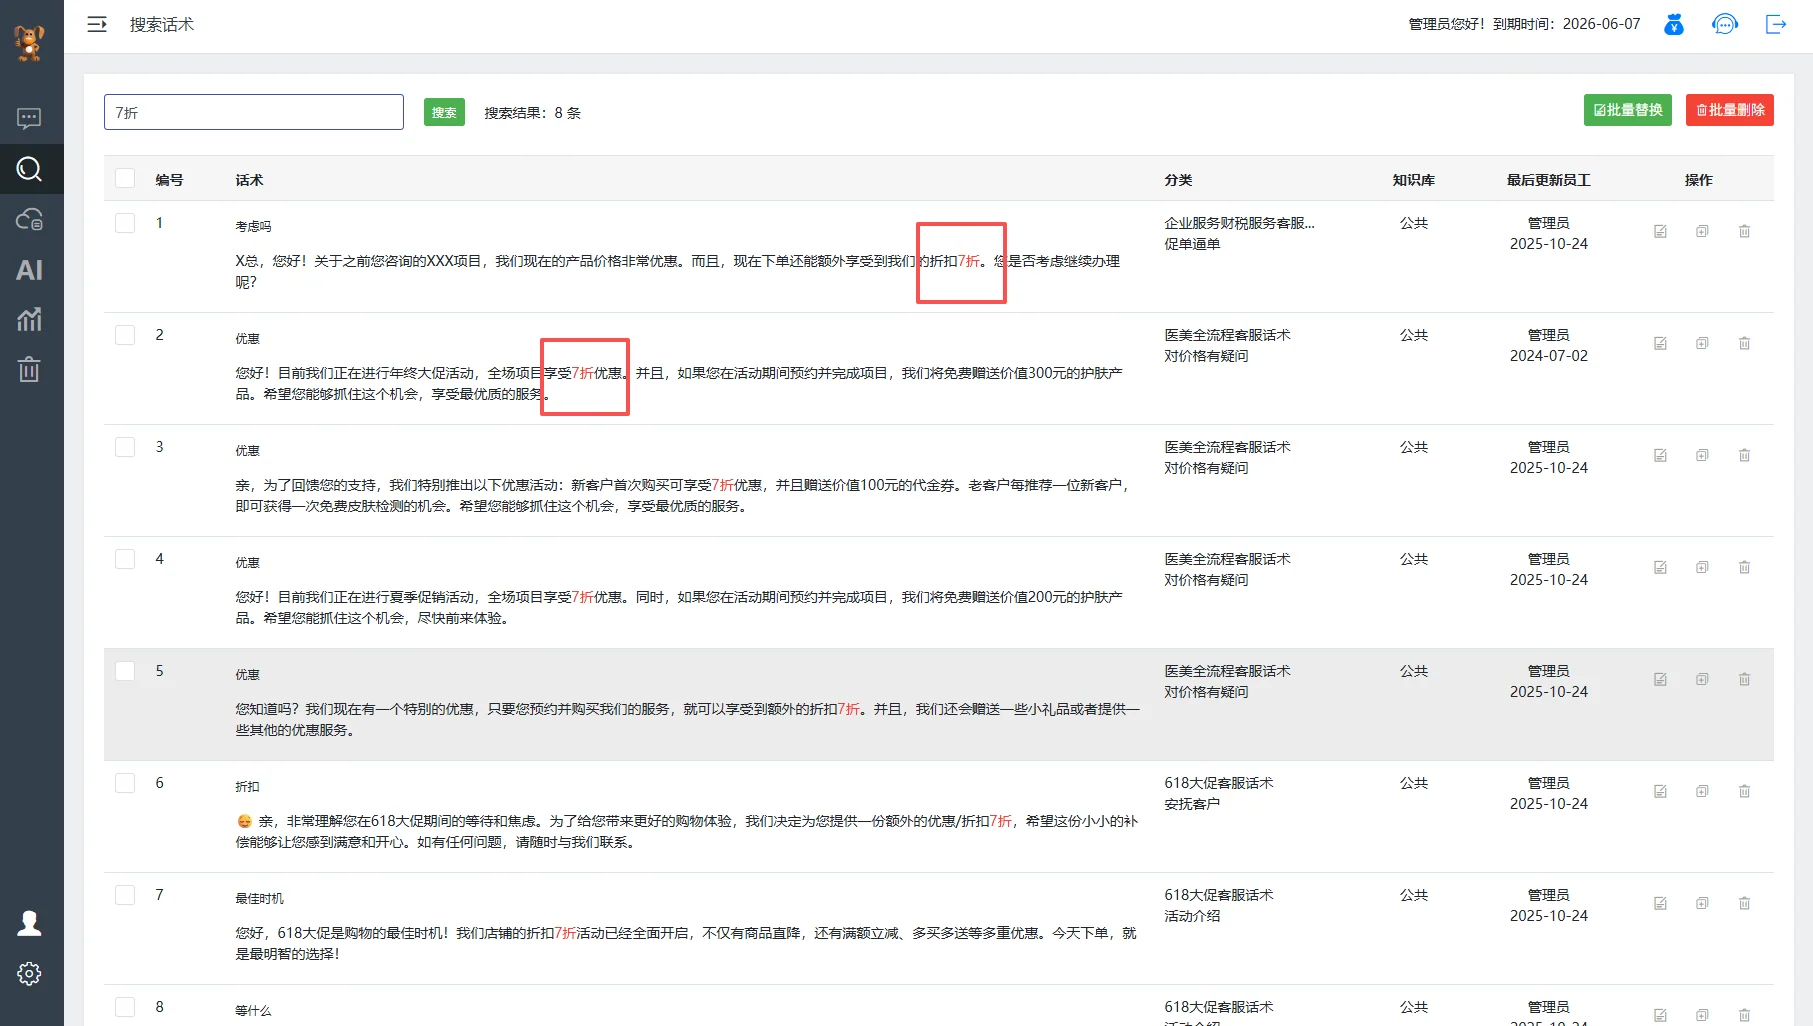Copy script row 2 using its copy icon
Image resolution: width=1813 pixels, height=1026 pixels.
click(1702, 343)
